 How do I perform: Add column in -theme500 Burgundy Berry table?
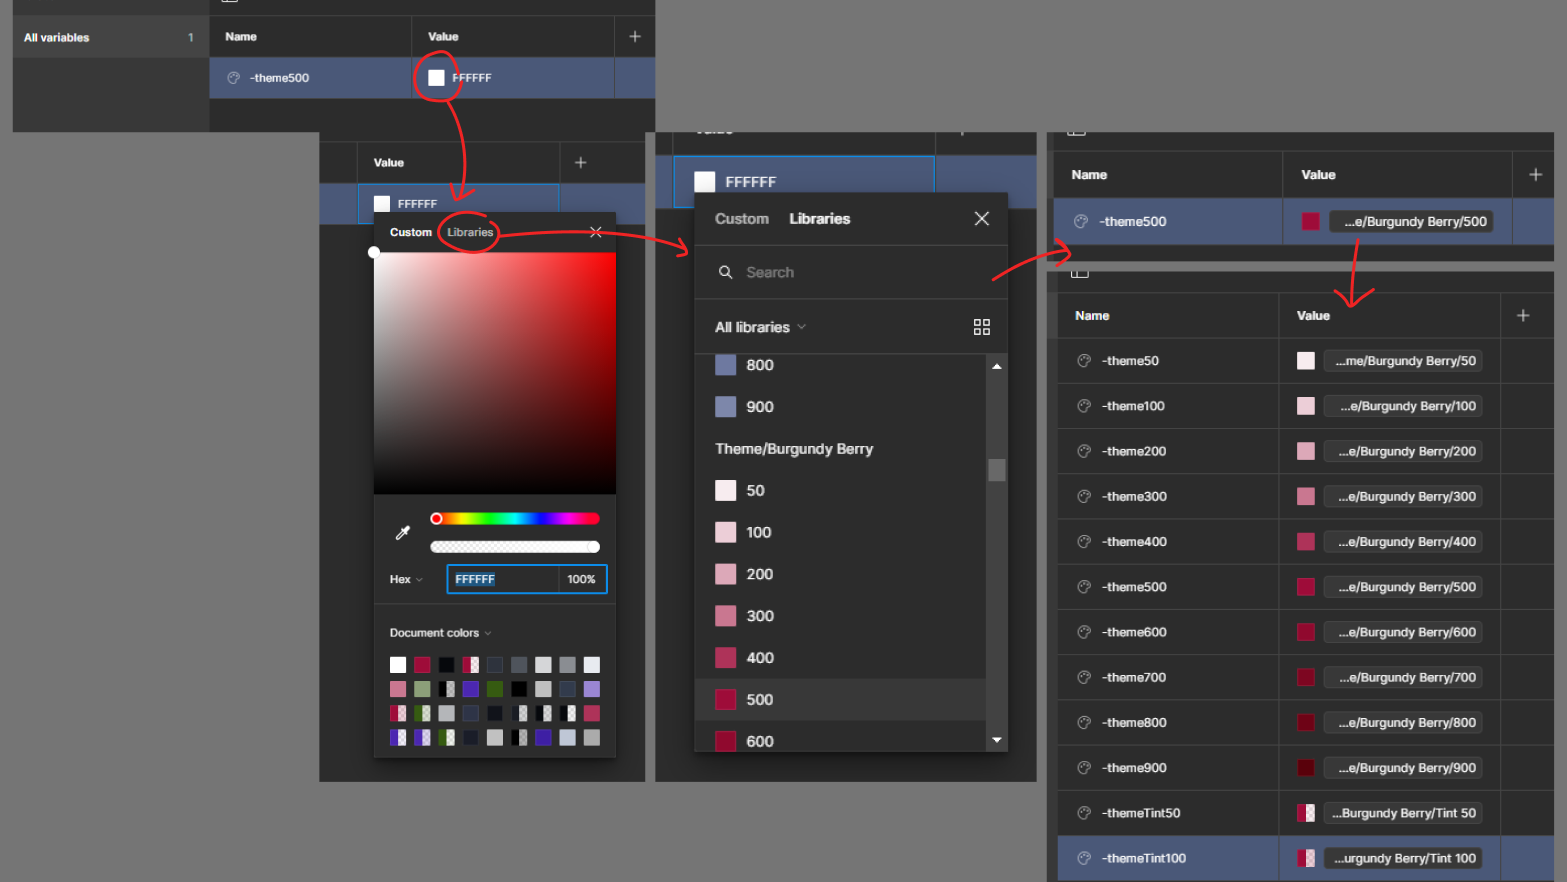coord(1536,174)
